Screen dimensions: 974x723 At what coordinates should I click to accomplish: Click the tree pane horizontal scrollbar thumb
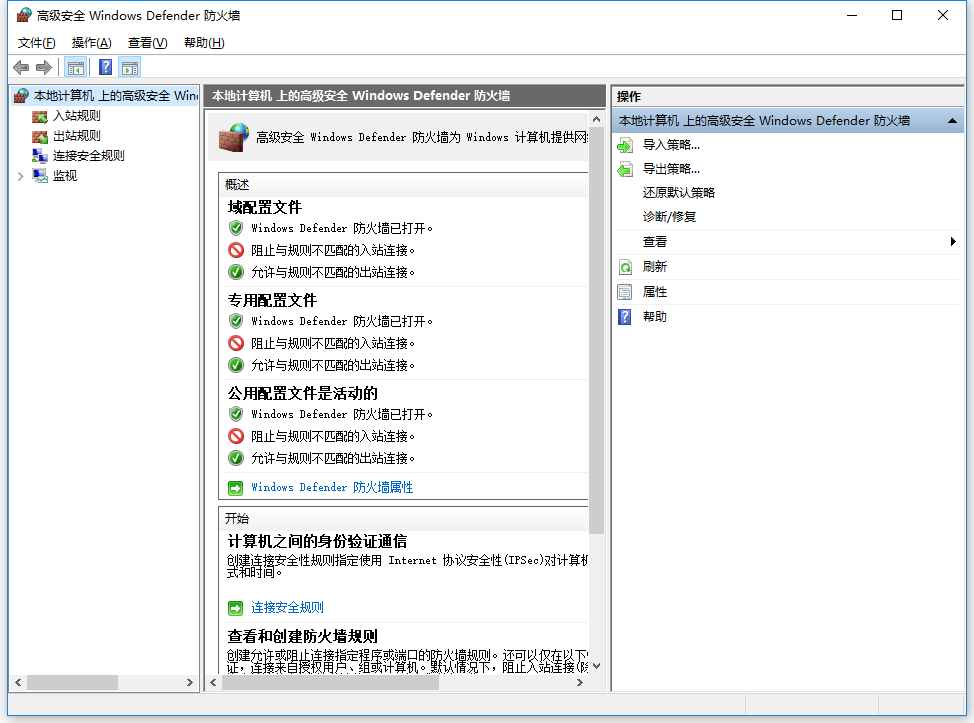[x=72, y=683]
